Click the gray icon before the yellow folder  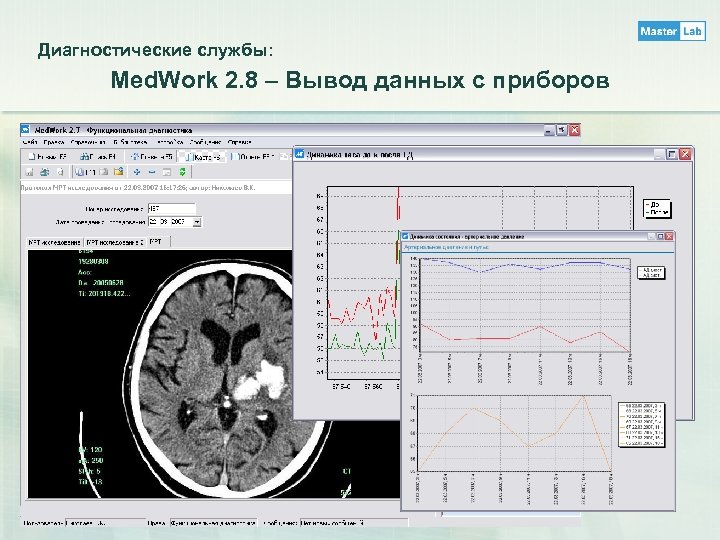pyautogui.click(x=104, y=172)
